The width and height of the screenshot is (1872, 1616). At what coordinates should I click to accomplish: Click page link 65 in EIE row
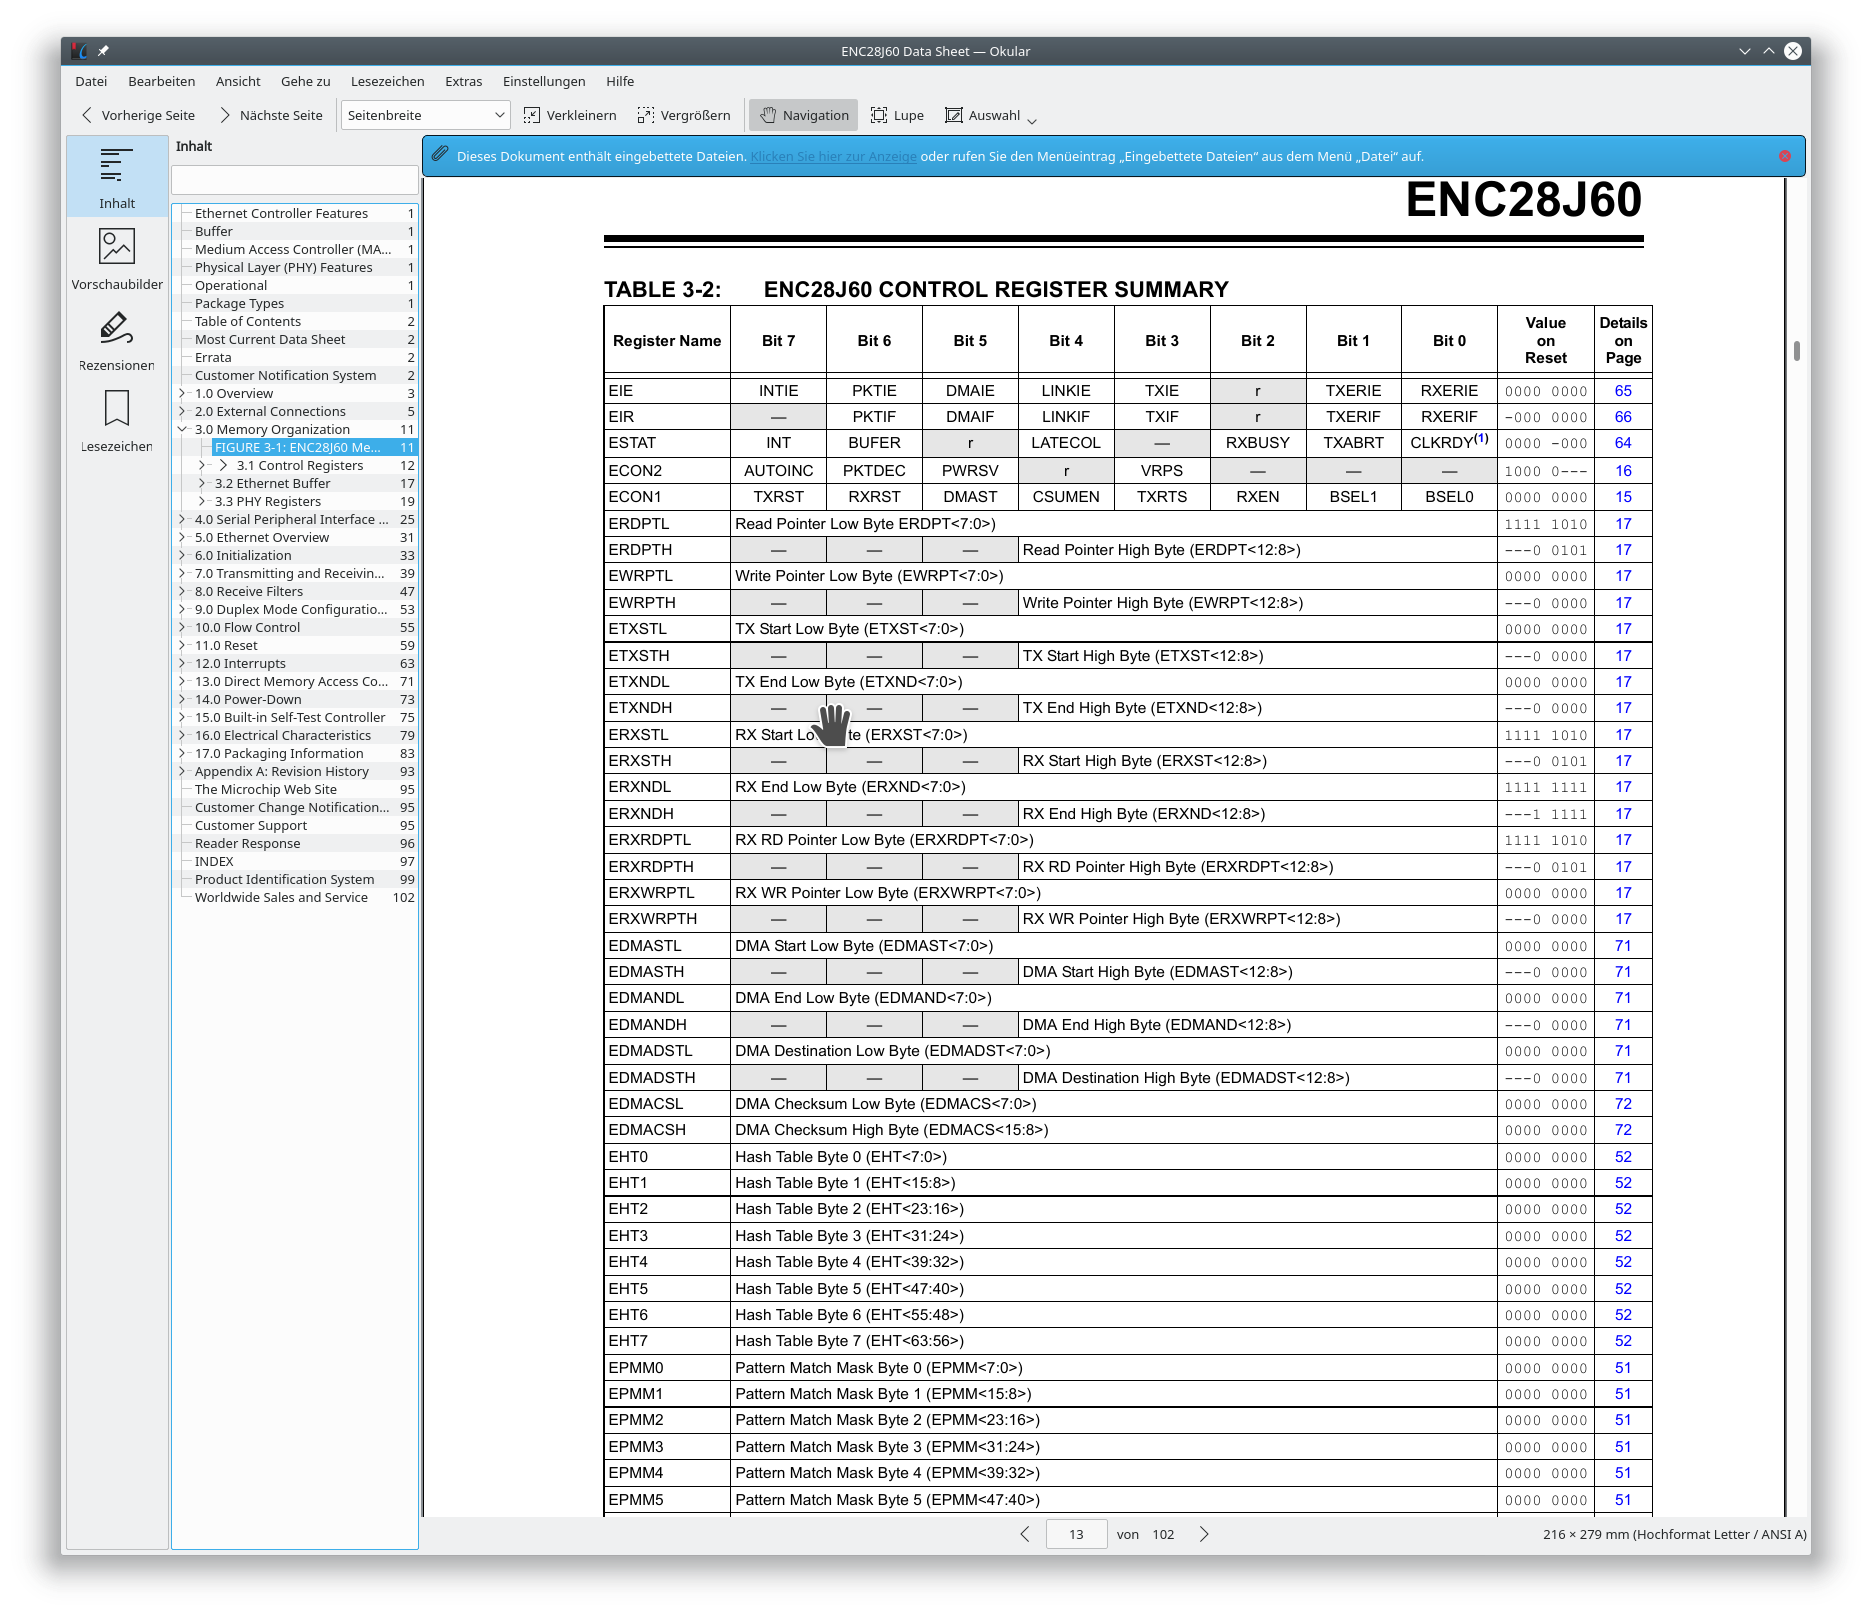pos(1623,391)
